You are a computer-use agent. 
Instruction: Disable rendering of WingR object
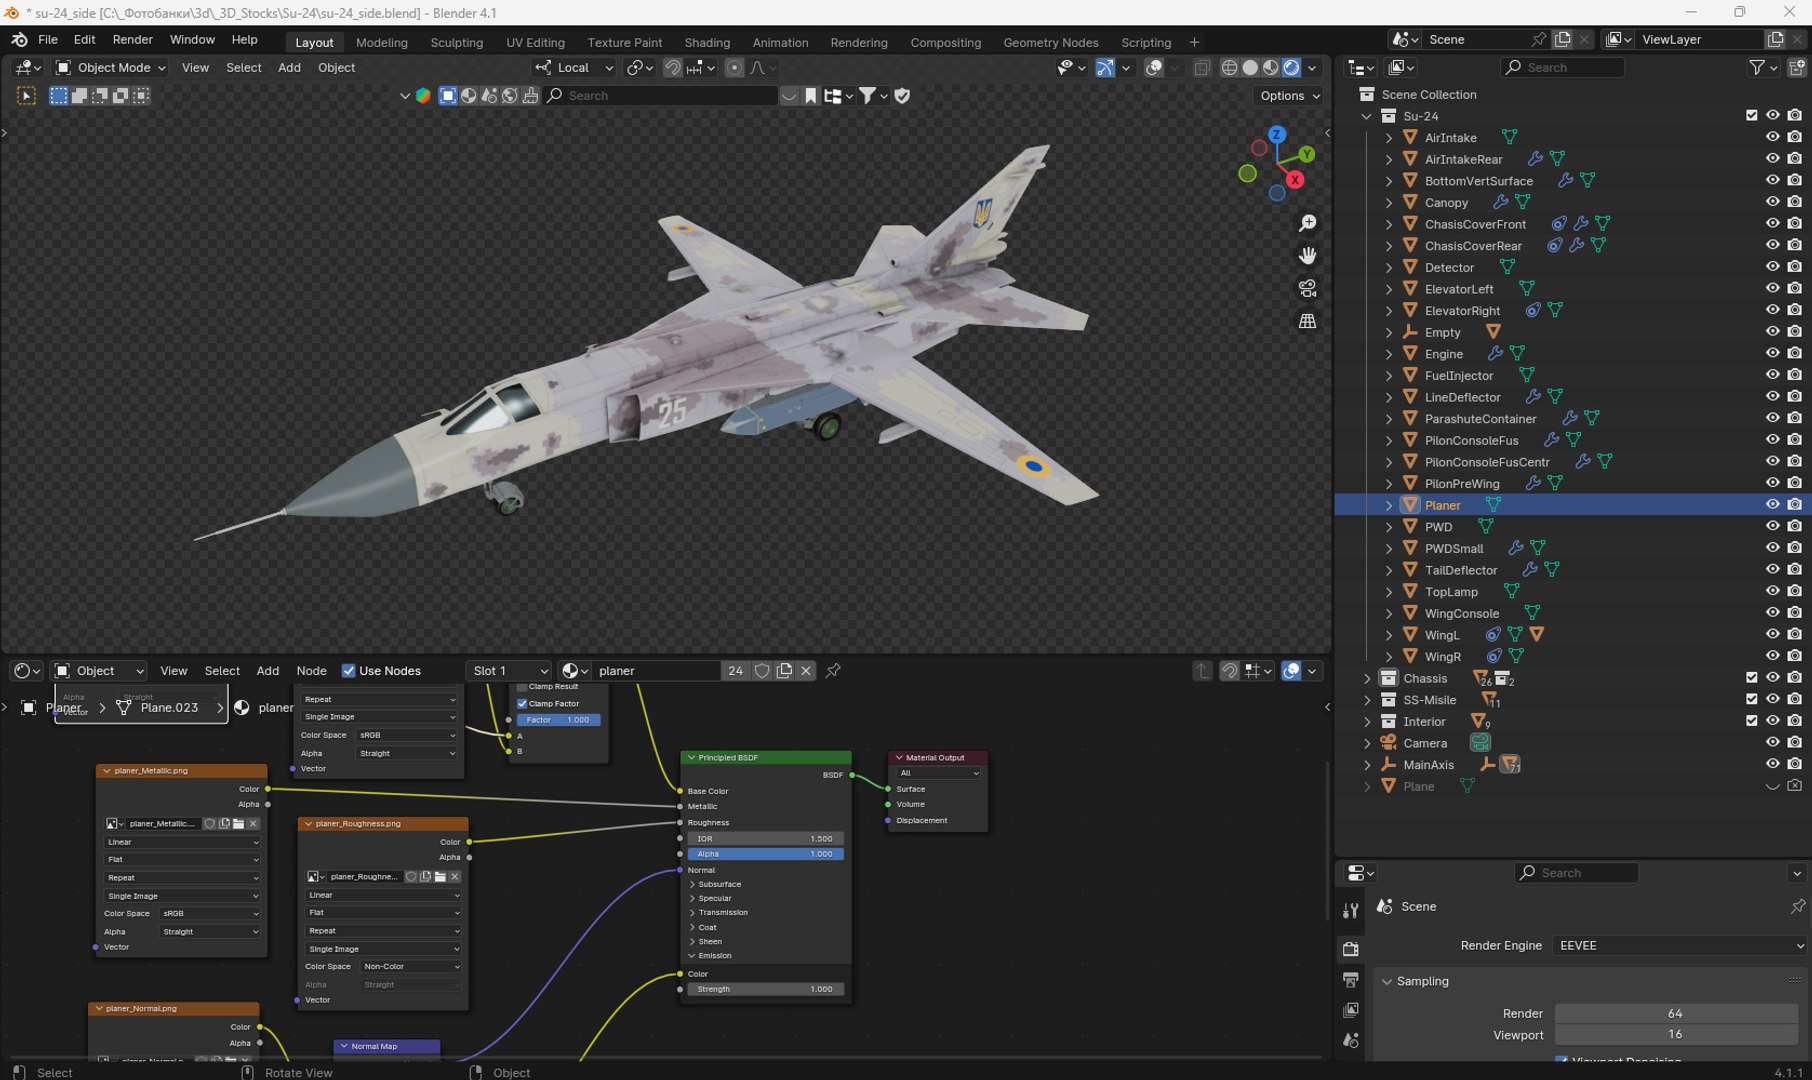pyautogui.click(x=1795, y=656)
